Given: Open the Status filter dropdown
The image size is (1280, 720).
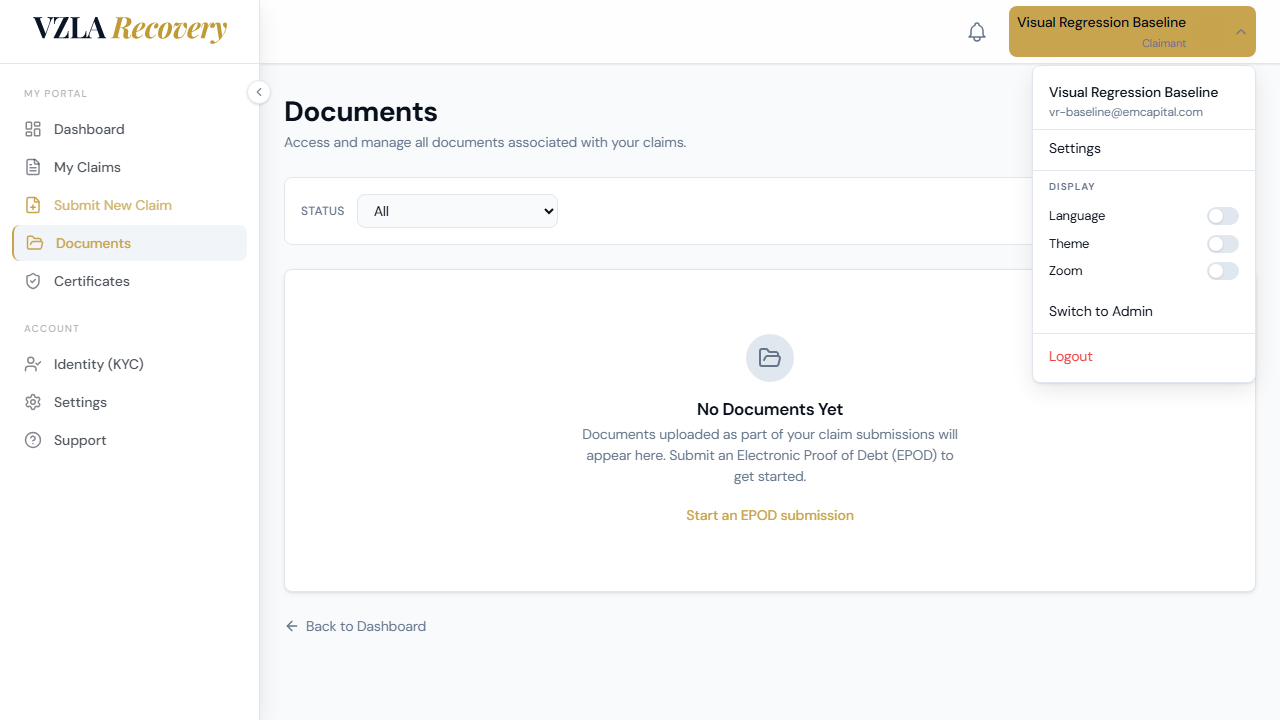Looking at the screenshot, I should click(457, 211).
